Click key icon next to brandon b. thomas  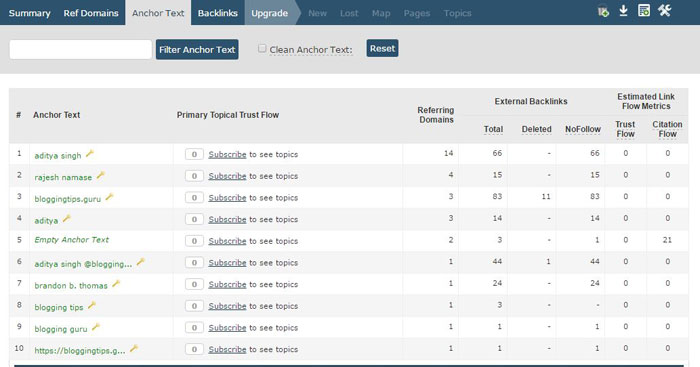coord(116,284)
